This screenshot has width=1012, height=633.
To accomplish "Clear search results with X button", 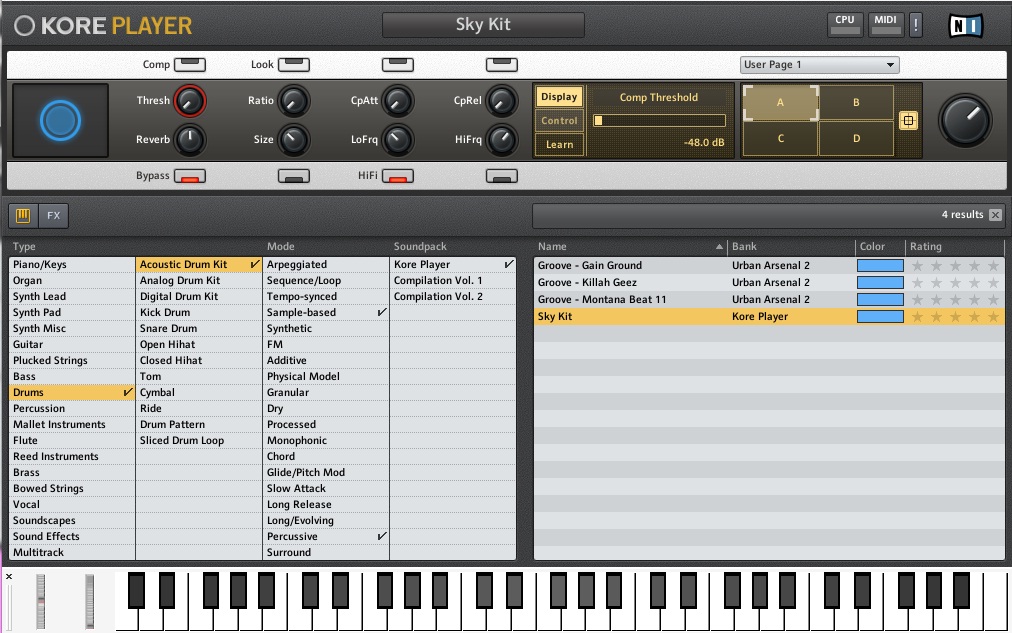I will tap(995, 215).
